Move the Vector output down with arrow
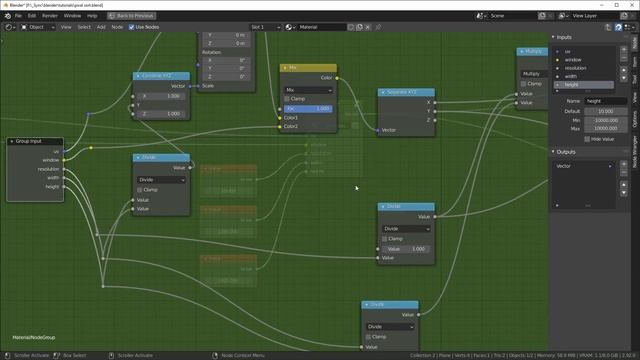640x360 pixels. tap(624, 193)
